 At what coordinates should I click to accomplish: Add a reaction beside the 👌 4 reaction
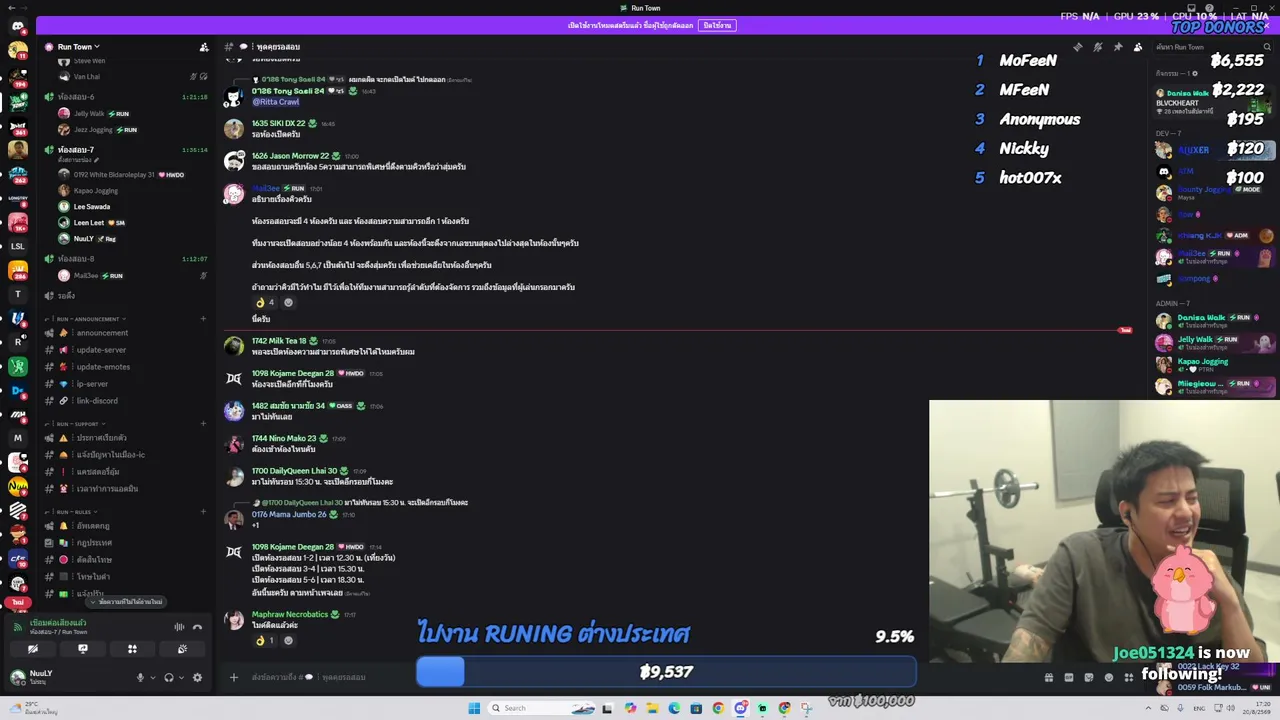pyautogui.click(x=288, y=302)
